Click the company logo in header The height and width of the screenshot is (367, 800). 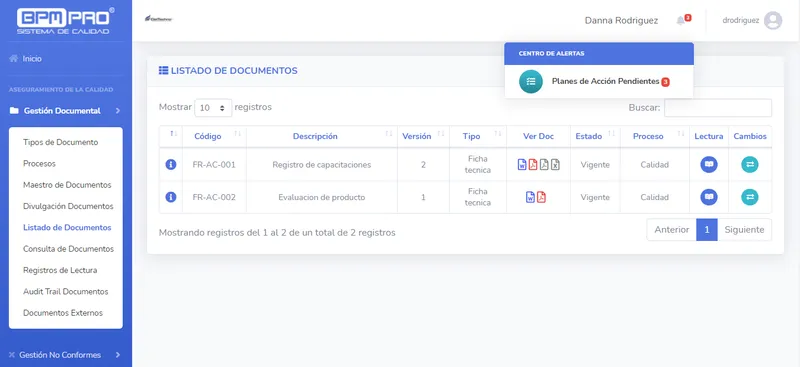[159, 19]
